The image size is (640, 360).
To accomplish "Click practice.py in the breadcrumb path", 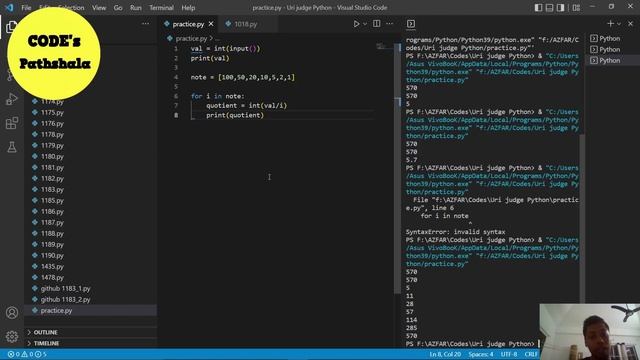I will 191,39.
